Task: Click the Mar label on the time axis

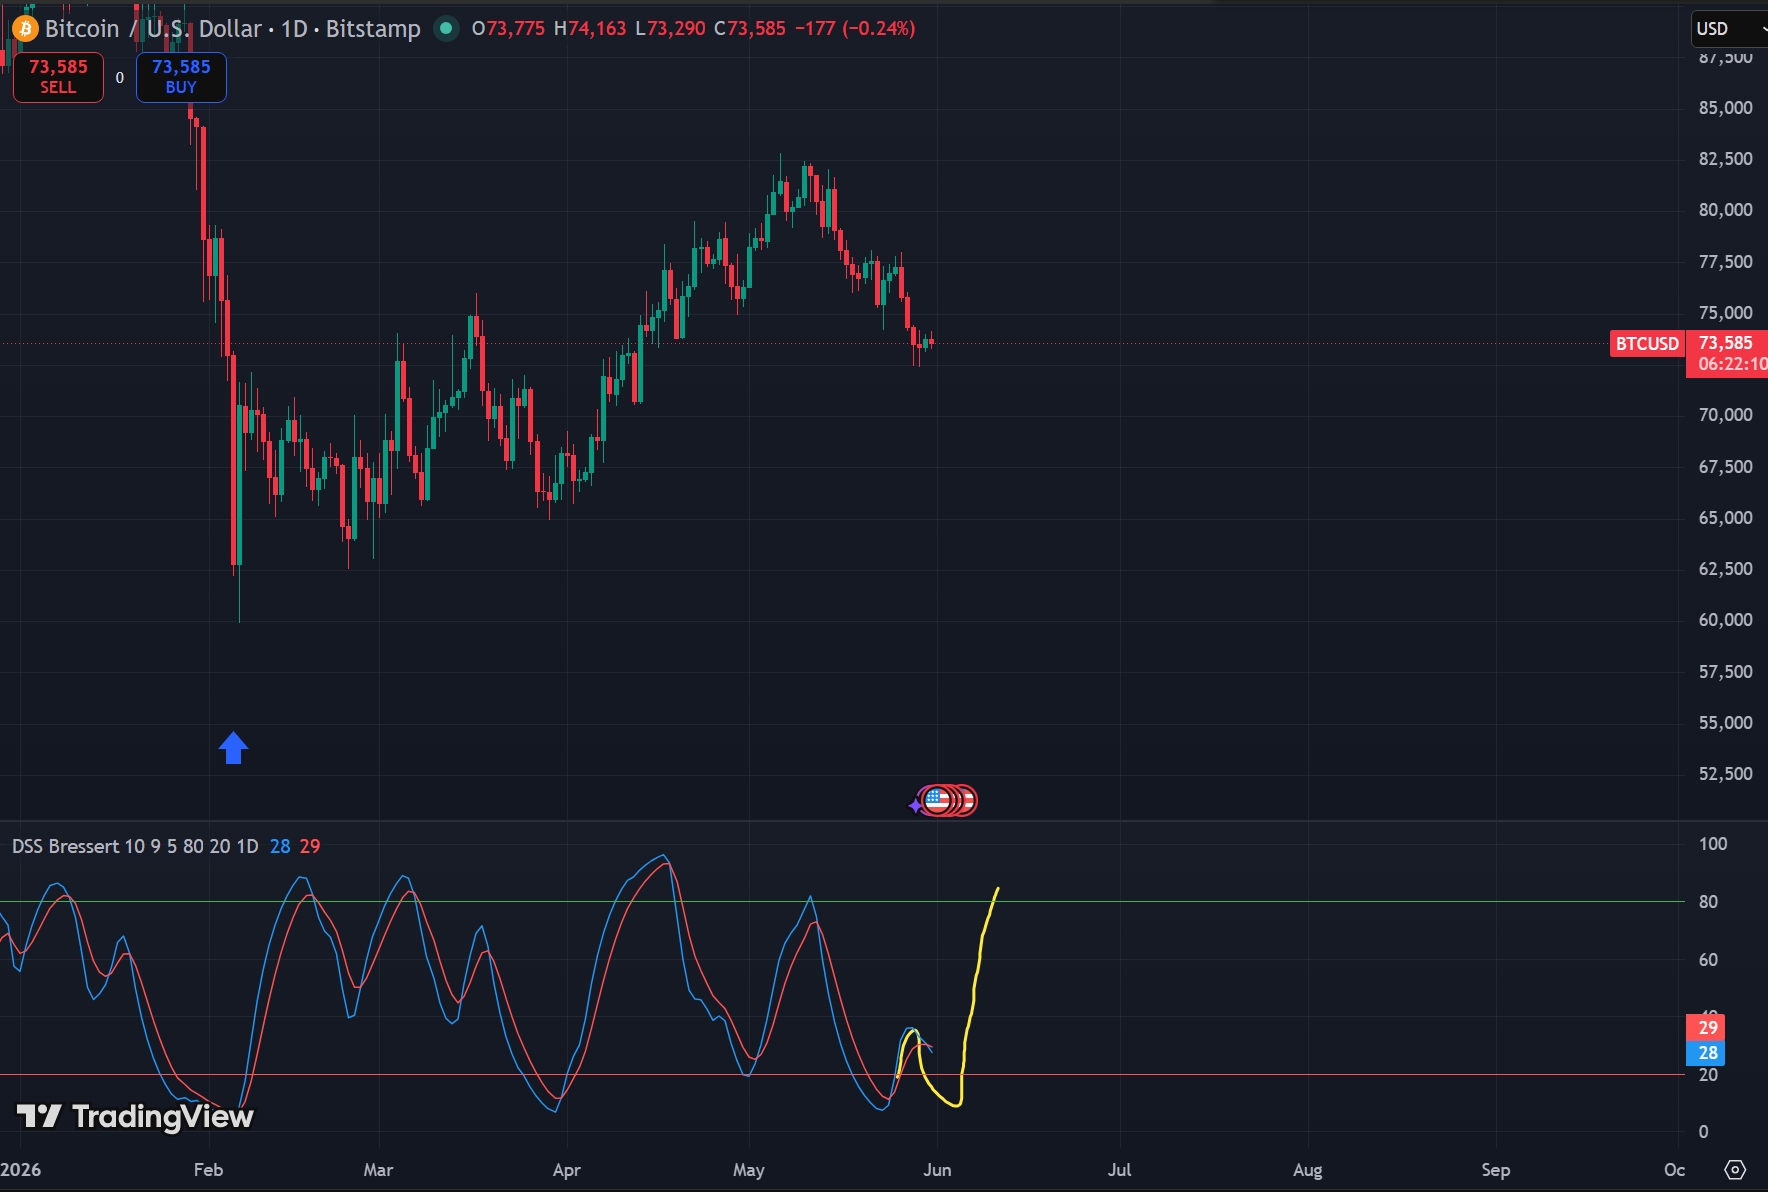Action: point(378,1170)
